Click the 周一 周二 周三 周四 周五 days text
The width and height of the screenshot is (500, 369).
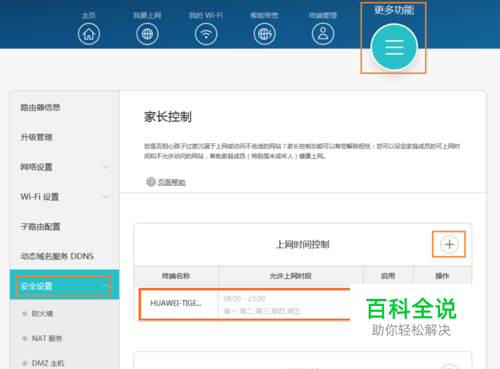tap(262, 311)
